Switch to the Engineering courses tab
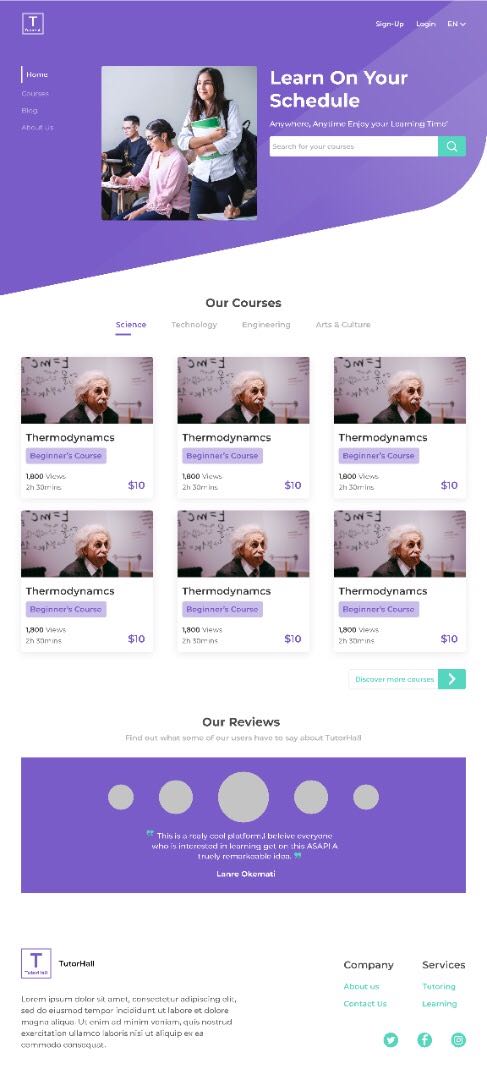This screenshot has height=1080, width=487. click(266, 324)
